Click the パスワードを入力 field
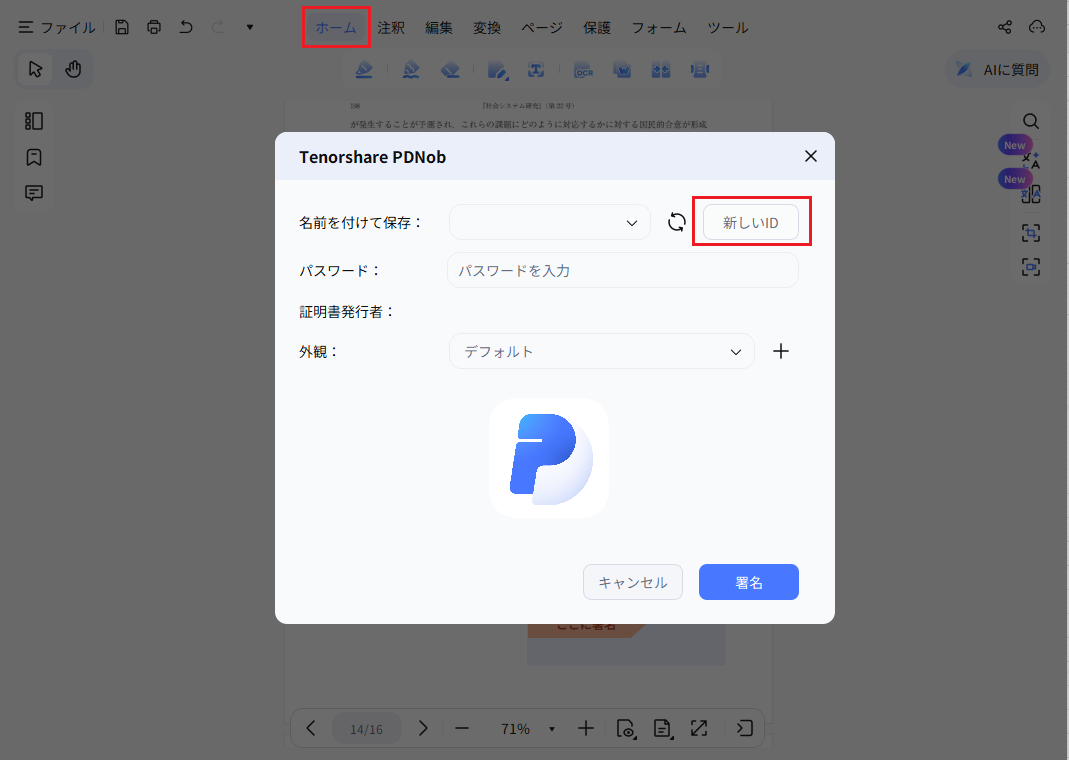Image resolution: width=1069 pixels, height=760 pixels. [622, 270]
